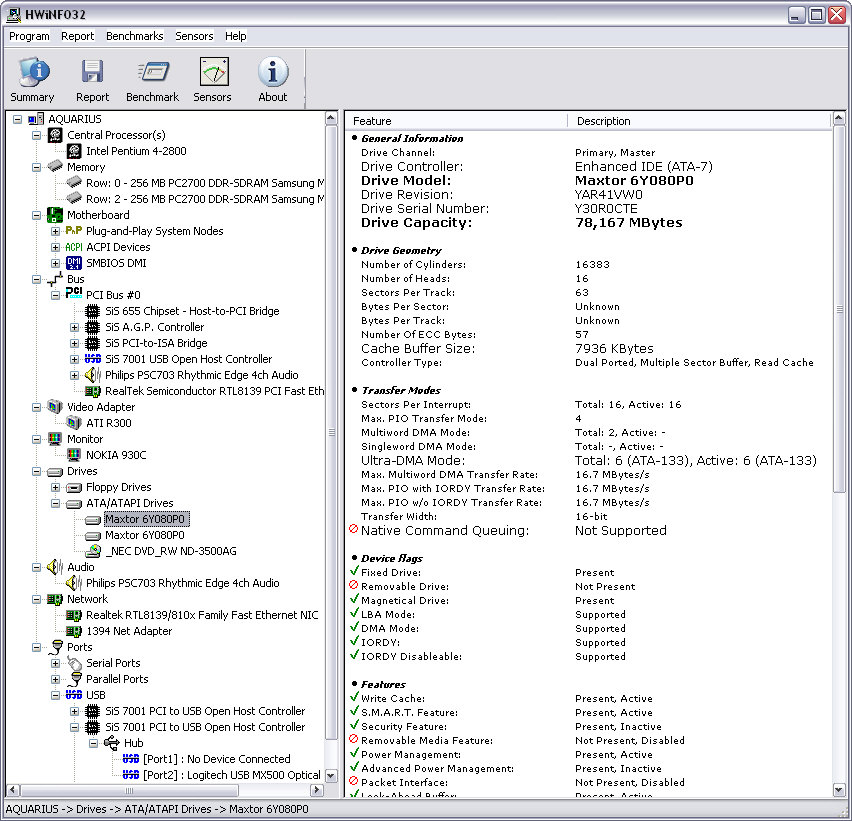
Task: Select the SMBIOS DMI icon
Action: pos(74,263)
